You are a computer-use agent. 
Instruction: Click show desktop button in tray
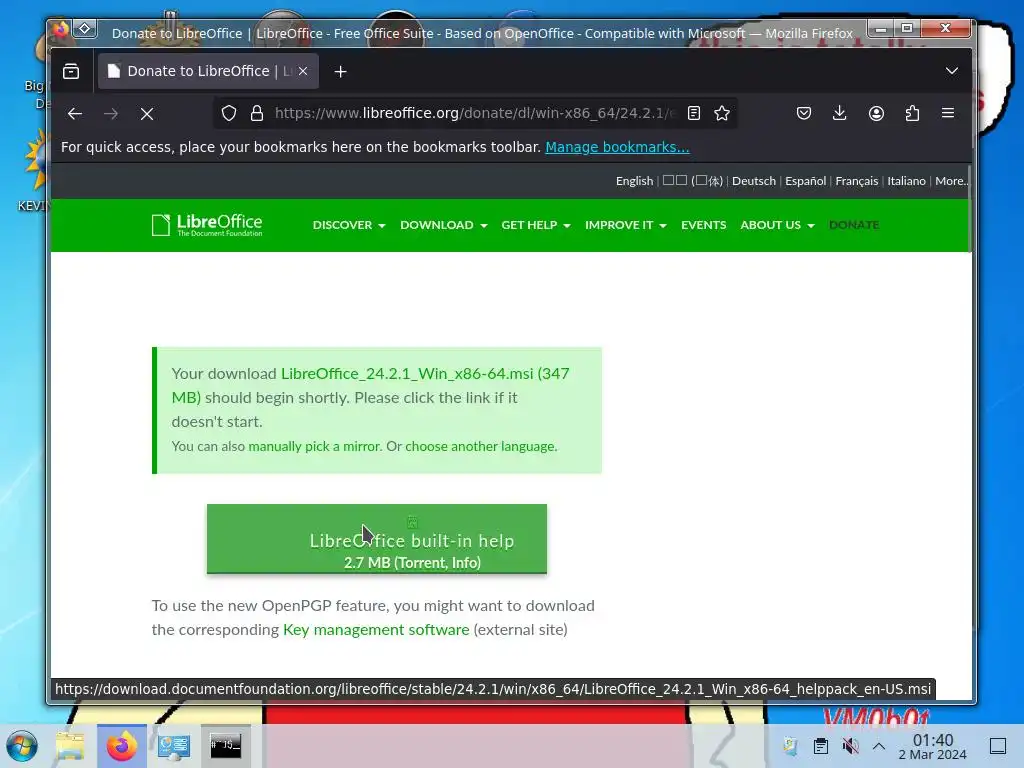click(998, 746)
